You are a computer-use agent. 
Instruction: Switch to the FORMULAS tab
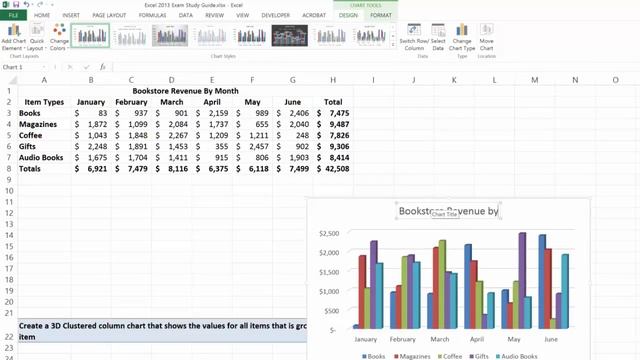point(153,15)
